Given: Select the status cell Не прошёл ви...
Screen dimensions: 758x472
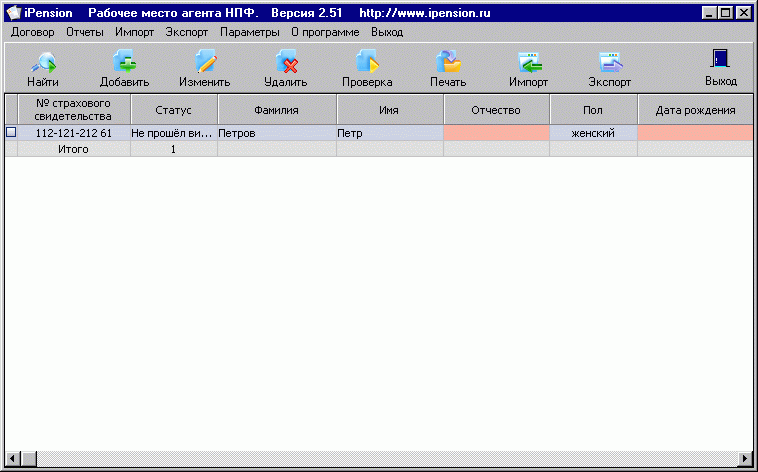Looking at the screenshot, I should click(174, 133).
